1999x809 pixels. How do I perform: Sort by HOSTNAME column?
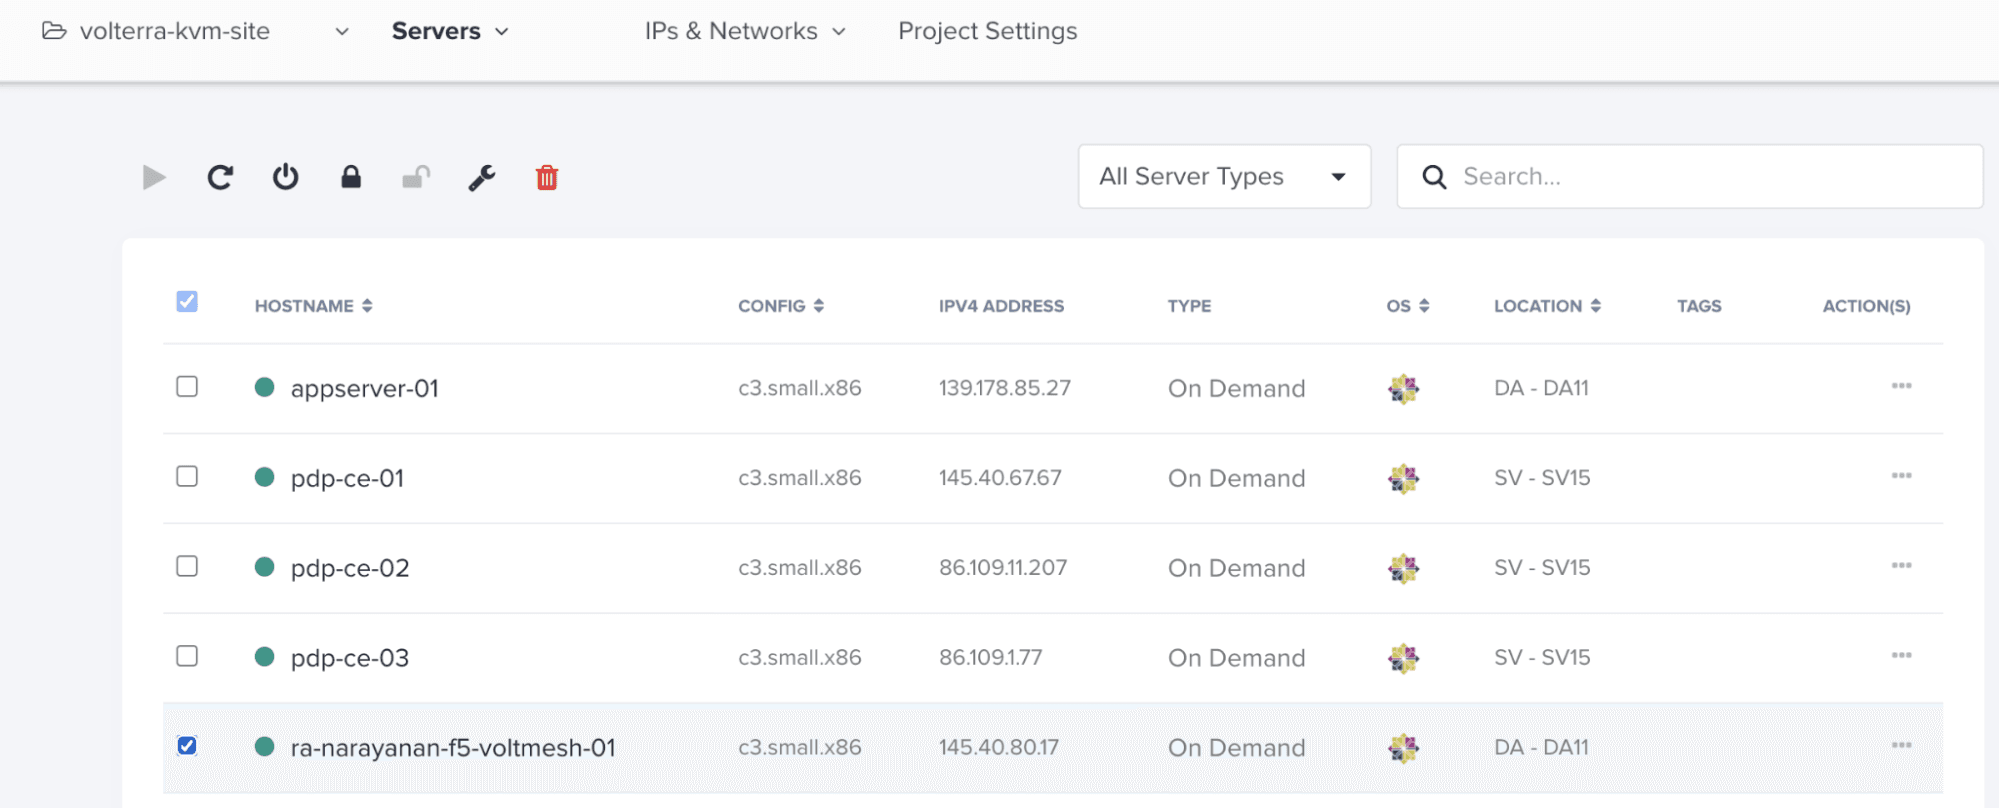coord(314,306)
